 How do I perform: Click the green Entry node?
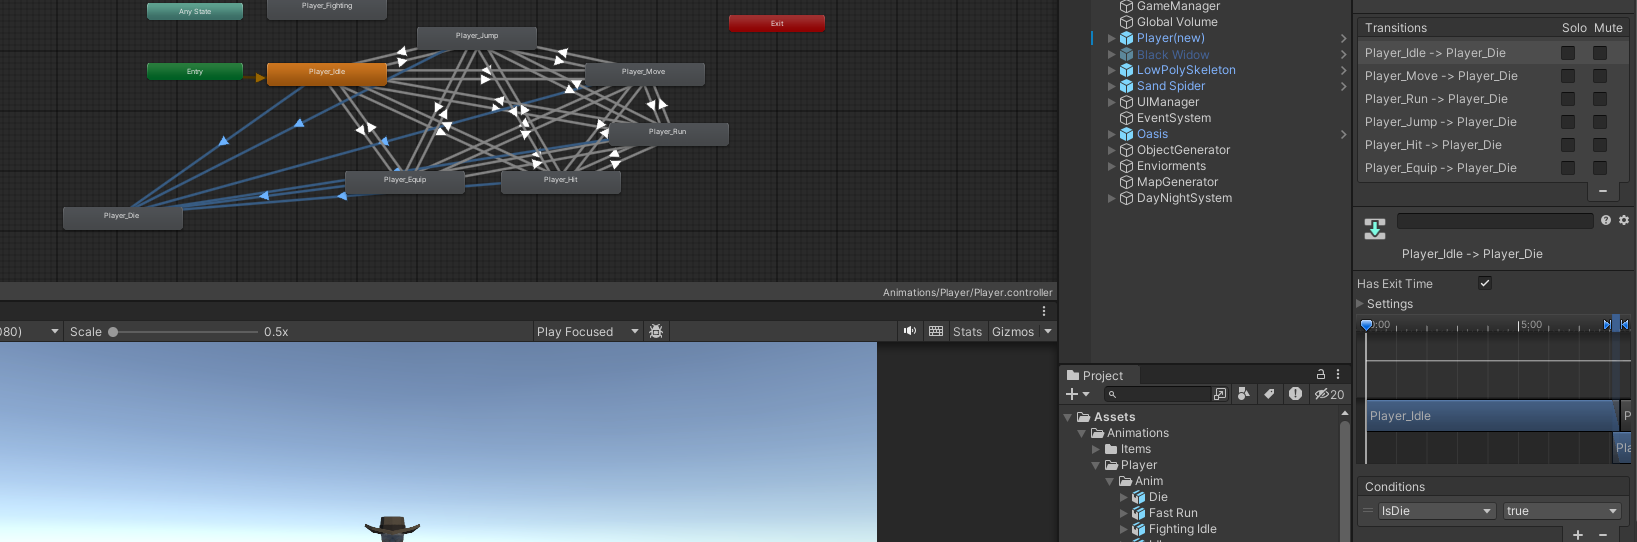195,71
